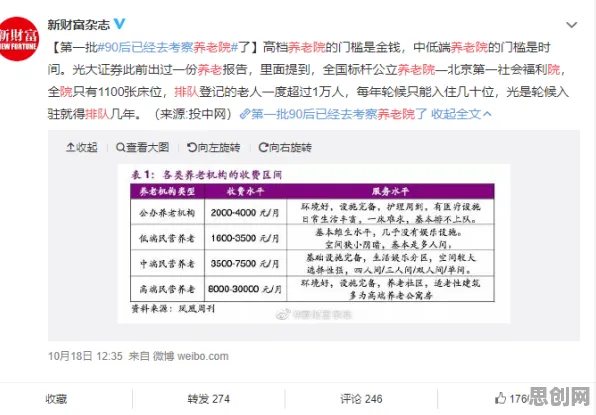This screenshot has height=415, width=596.
Task: Click table row label 公办养老机构
Action: (x=167, y=212)
